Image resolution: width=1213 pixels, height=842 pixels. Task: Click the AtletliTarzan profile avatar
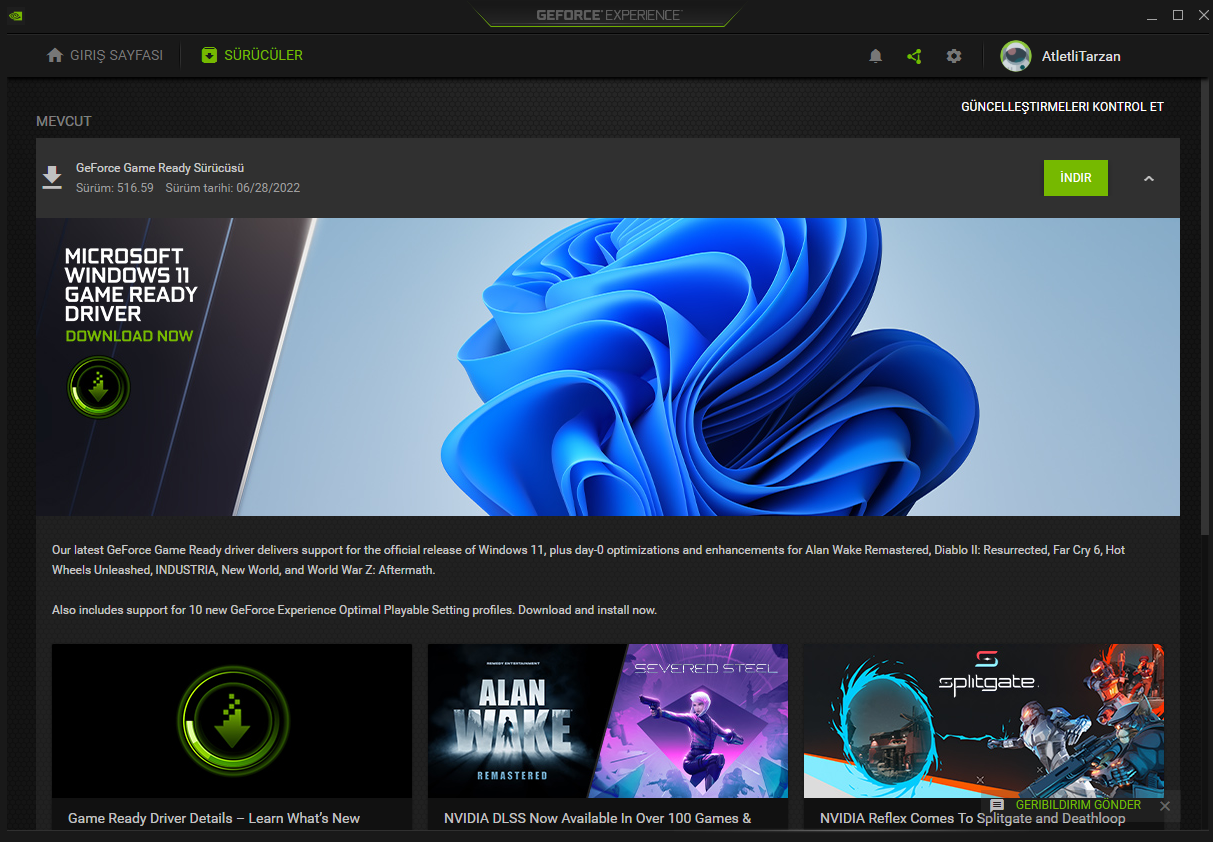[x=1016, y=56]
